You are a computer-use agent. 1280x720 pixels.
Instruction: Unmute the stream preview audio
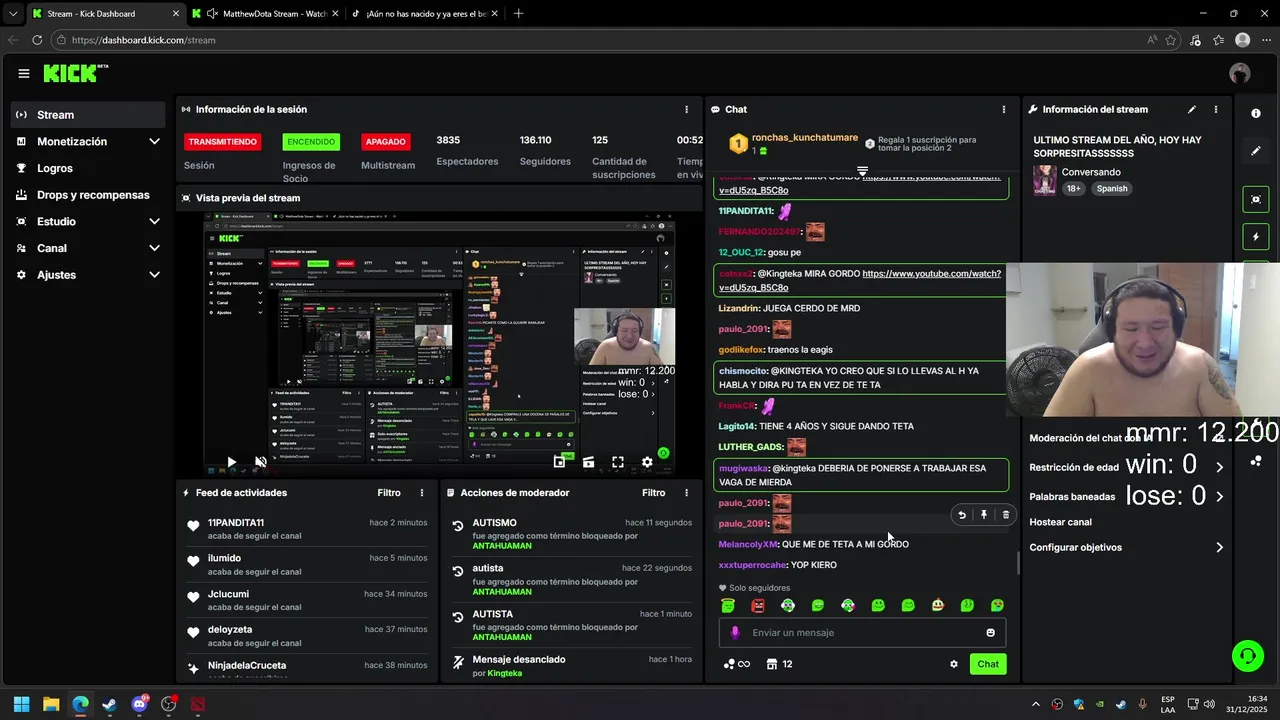coord(260,462)
